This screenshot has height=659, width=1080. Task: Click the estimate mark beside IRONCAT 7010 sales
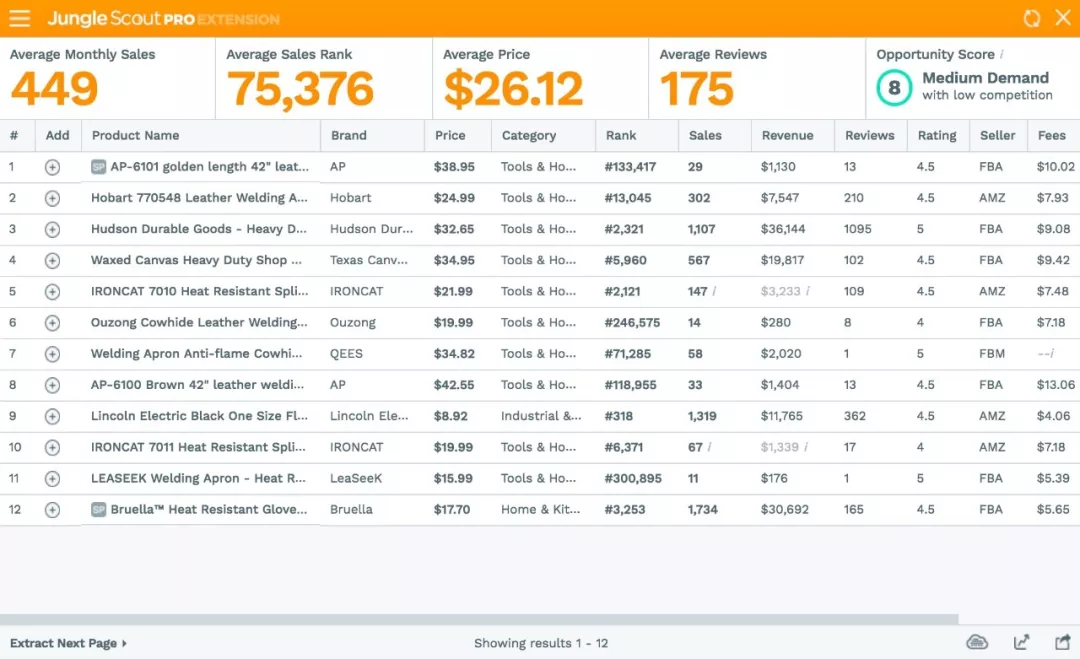pos(714,291)
